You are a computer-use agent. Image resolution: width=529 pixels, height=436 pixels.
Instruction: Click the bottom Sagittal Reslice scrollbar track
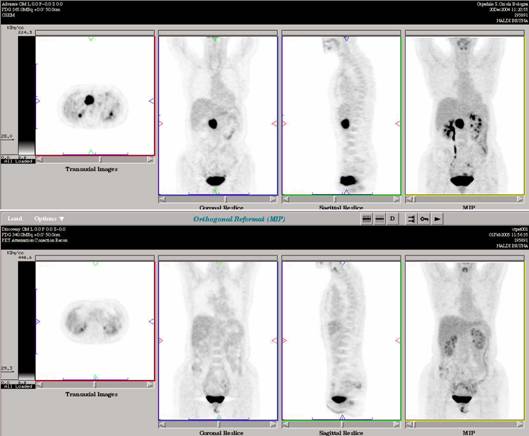pos(341,425)
